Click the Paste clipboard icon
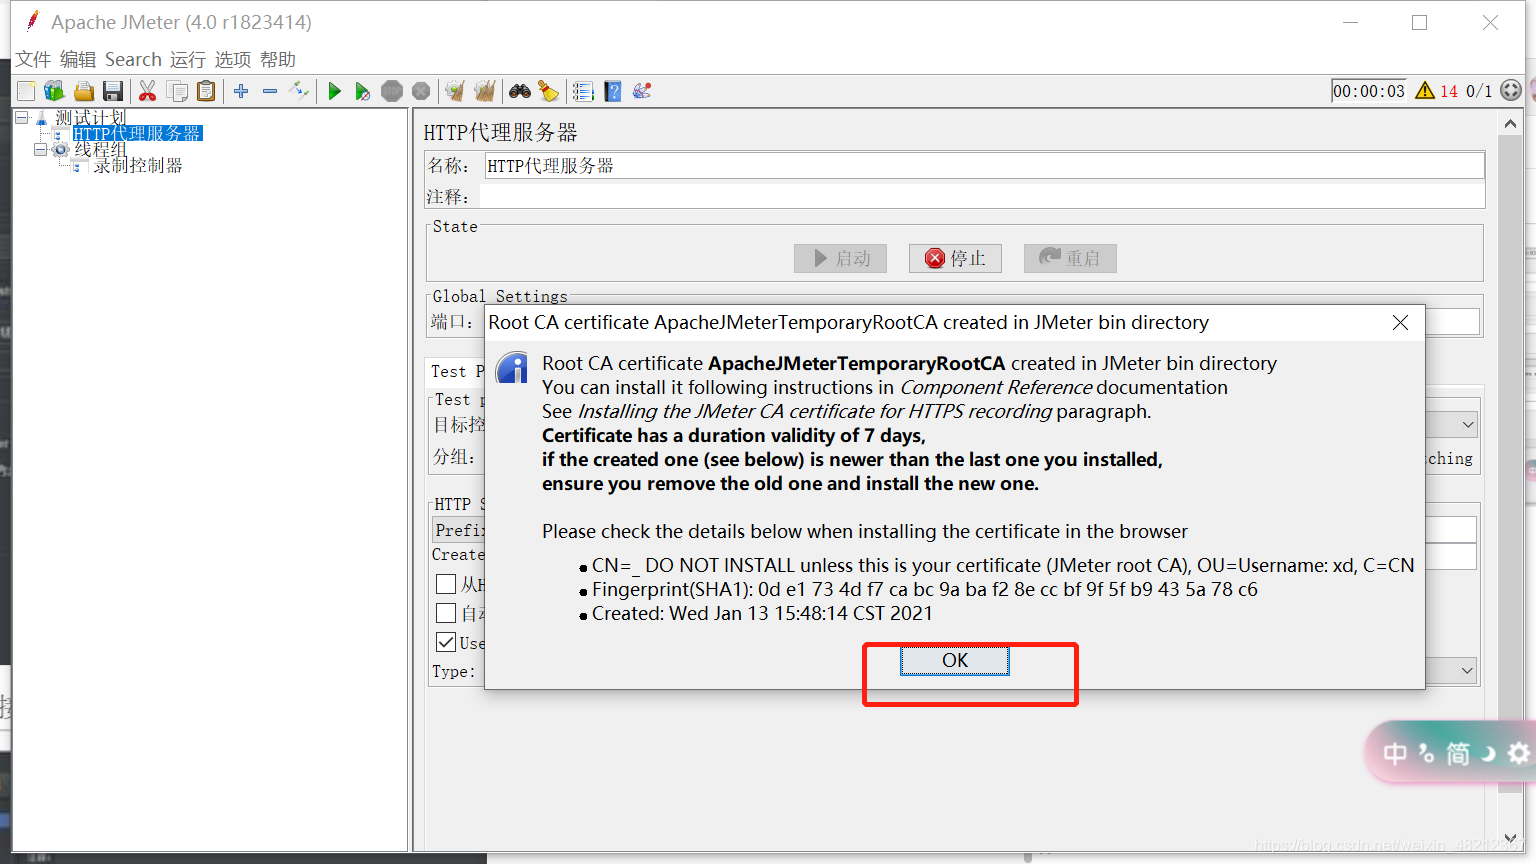The height and width of the screenshot is (864, 1536). tap(206, 91)
